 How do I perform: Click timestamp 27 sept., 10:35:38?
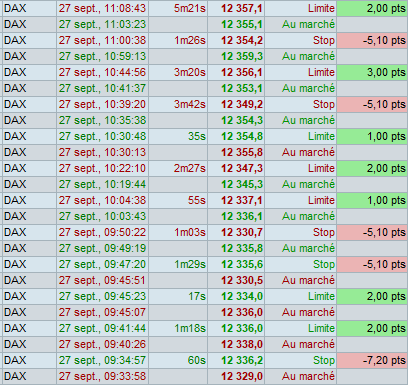102,120
